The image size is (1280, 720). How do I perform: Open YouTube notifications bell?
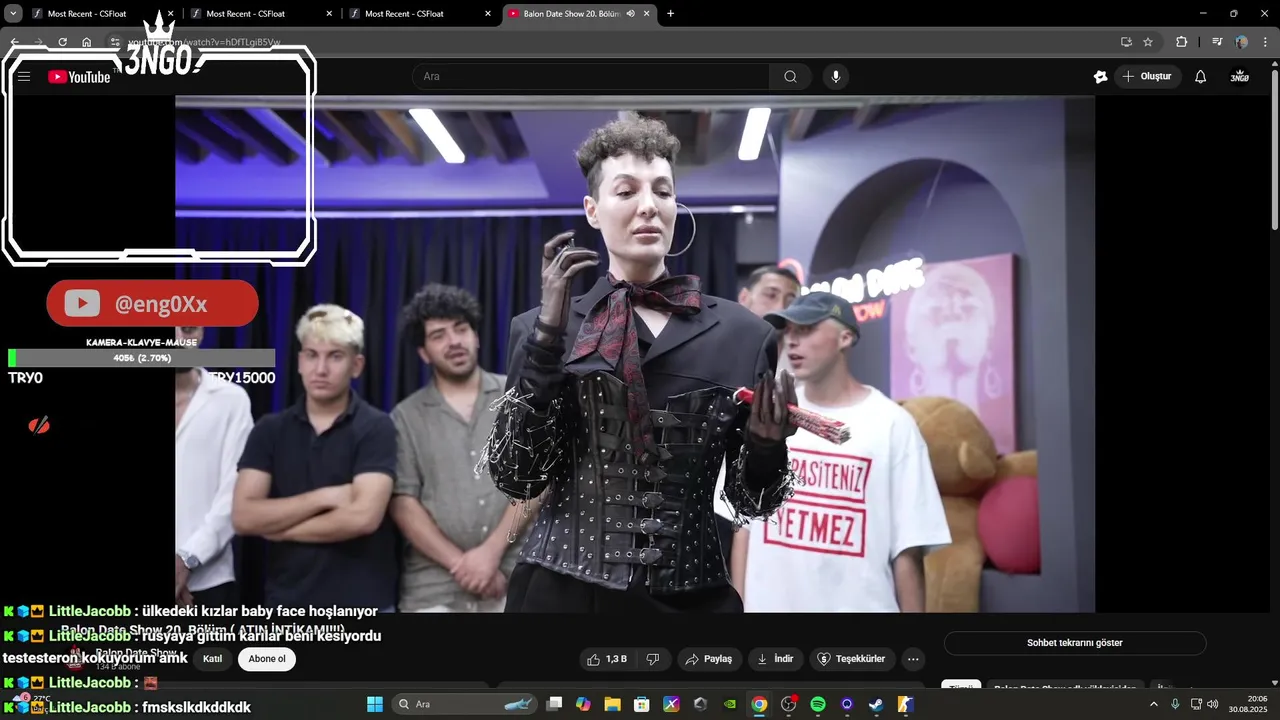(x=1201, y=77)
